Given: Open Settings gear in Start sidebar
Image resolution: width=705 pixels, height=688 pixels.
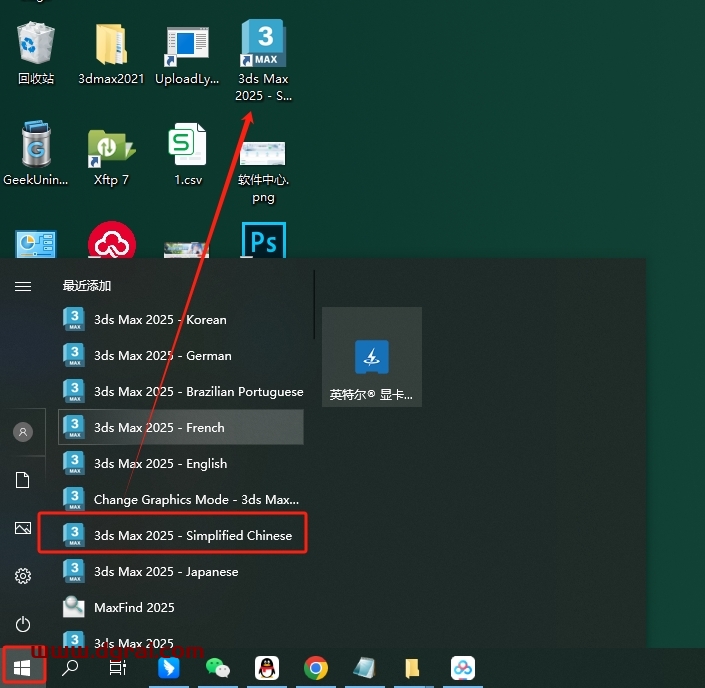Looking at the screenshot, I should tap(23, 576).
